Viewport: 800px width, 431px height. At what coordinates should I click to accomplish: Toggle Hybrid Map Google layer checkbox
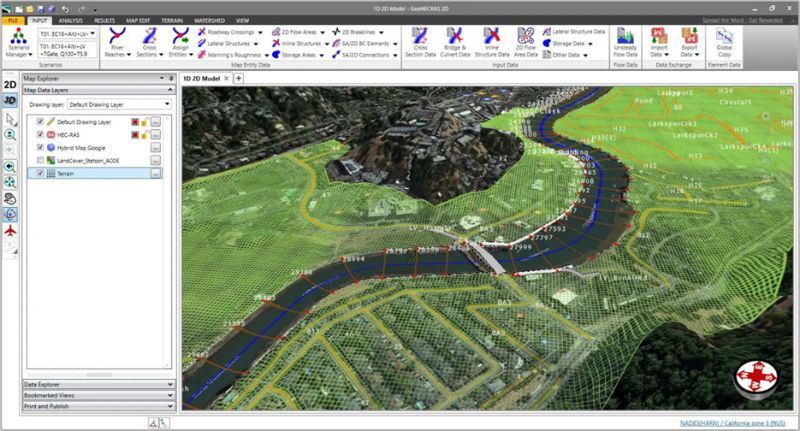40,147
